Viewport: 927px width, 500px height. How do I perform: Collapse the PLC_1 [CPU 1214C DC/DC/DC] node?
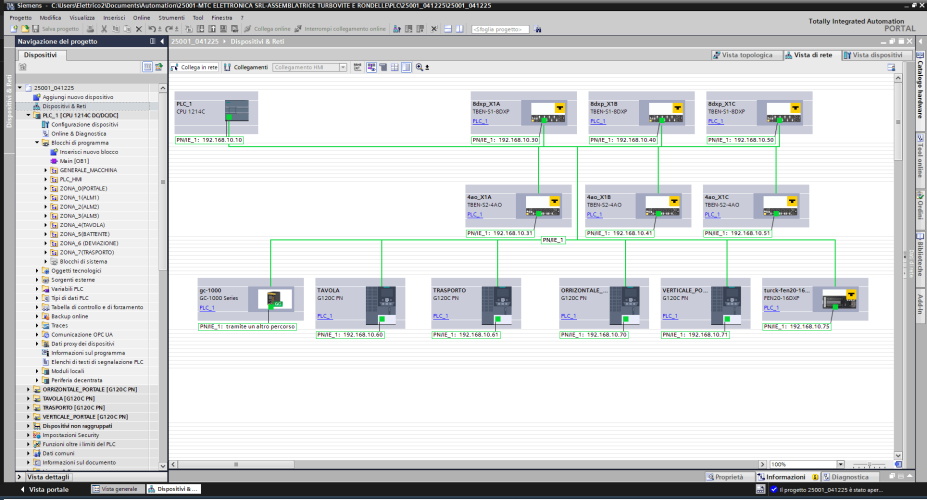(x=28, y=115)
